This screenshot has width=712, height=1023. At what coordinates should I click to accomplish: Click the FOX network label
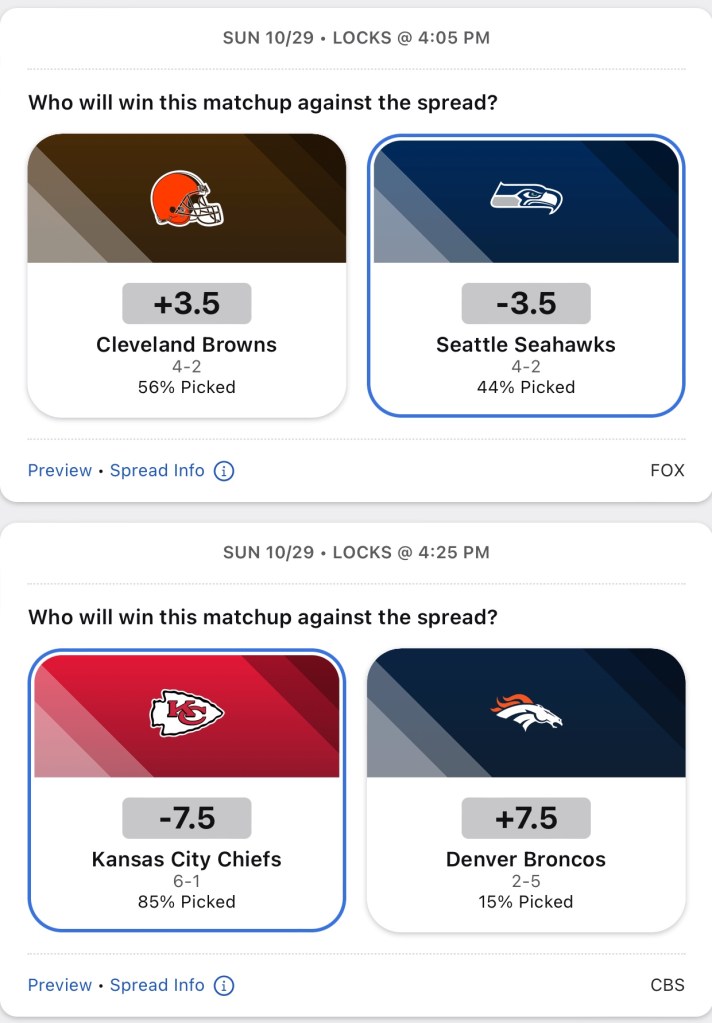tap(667, 470)
